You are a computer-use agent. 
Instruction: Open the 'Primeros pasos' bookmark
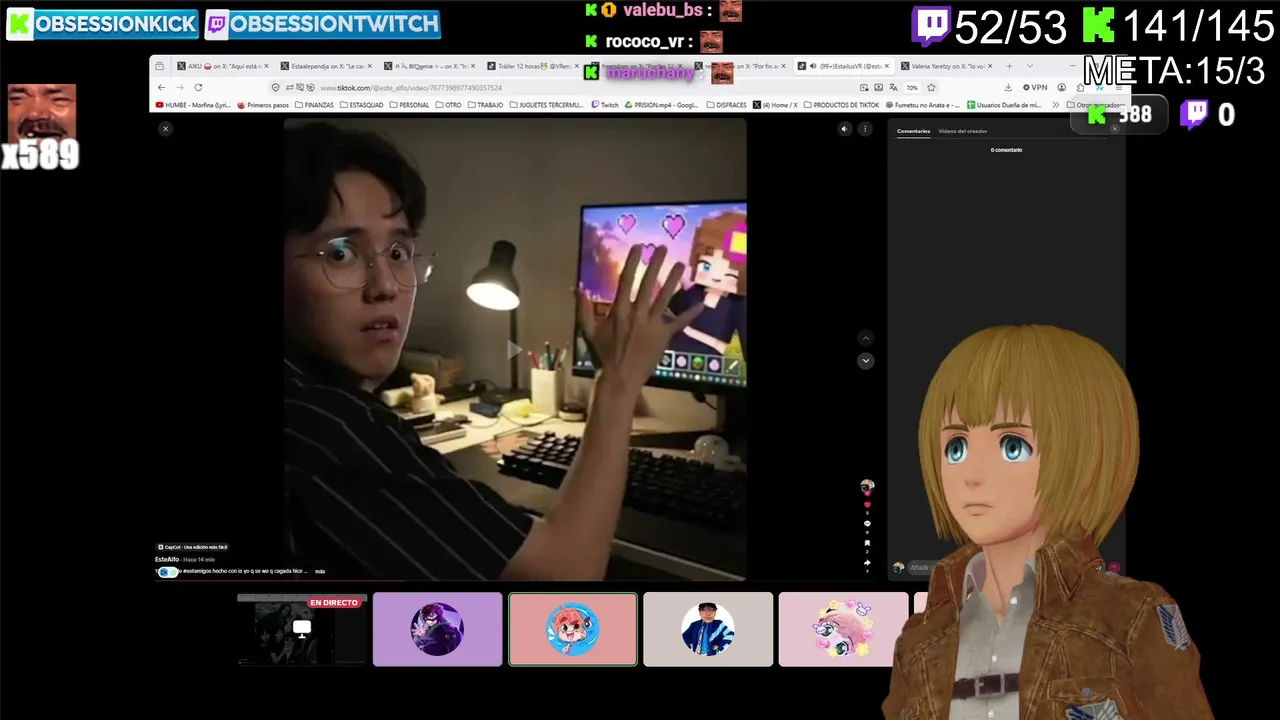click(x=263, y=105)
